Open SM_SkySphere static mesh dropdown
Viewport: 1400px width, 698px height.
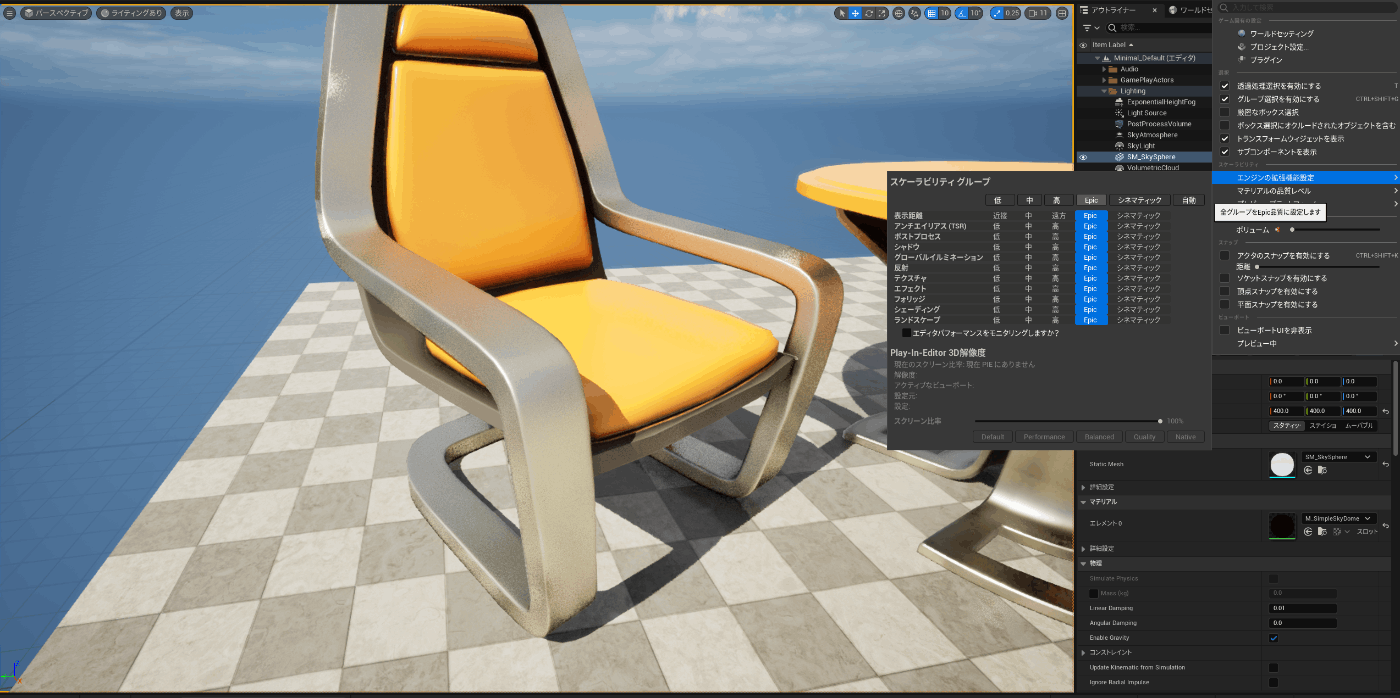tap(1340, 457)
